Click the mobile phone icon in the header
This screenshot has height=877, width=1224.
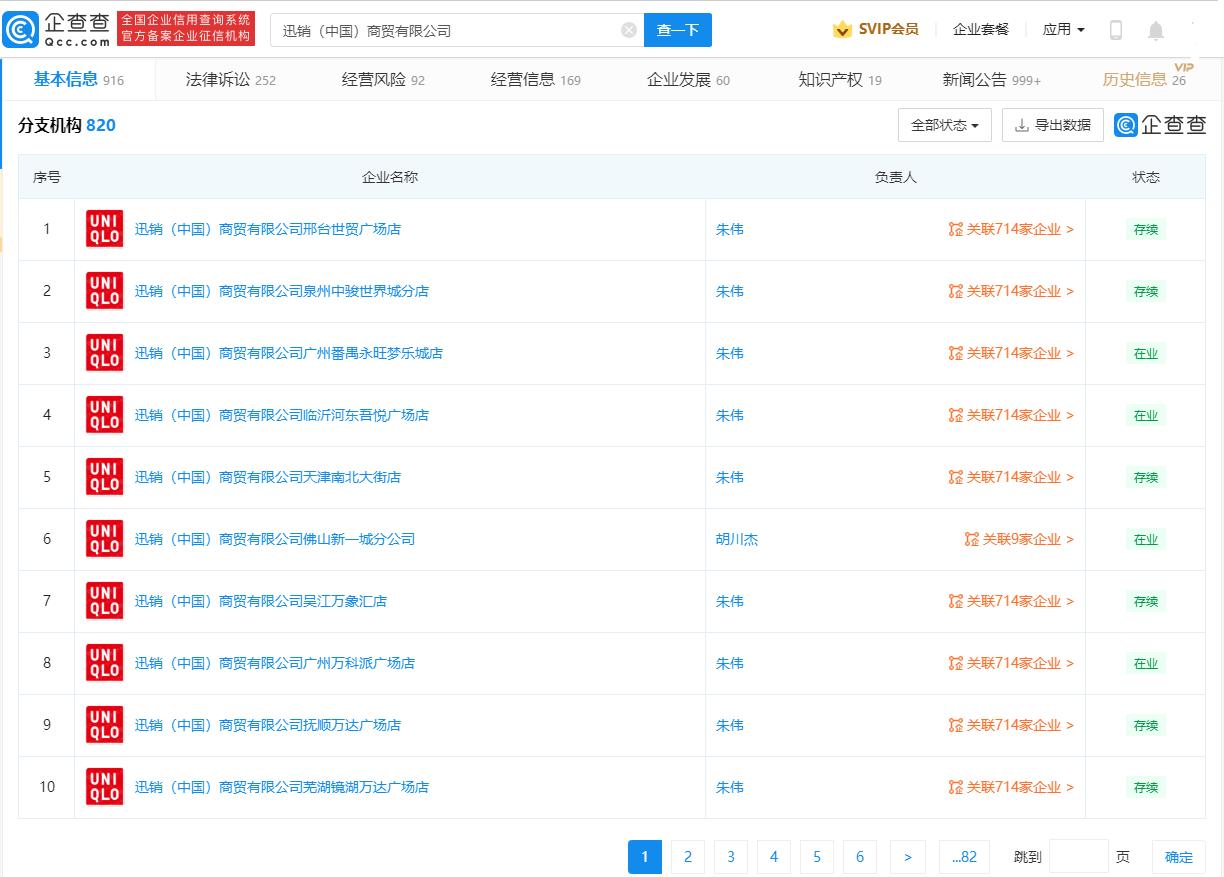(x=1115, y=29)
